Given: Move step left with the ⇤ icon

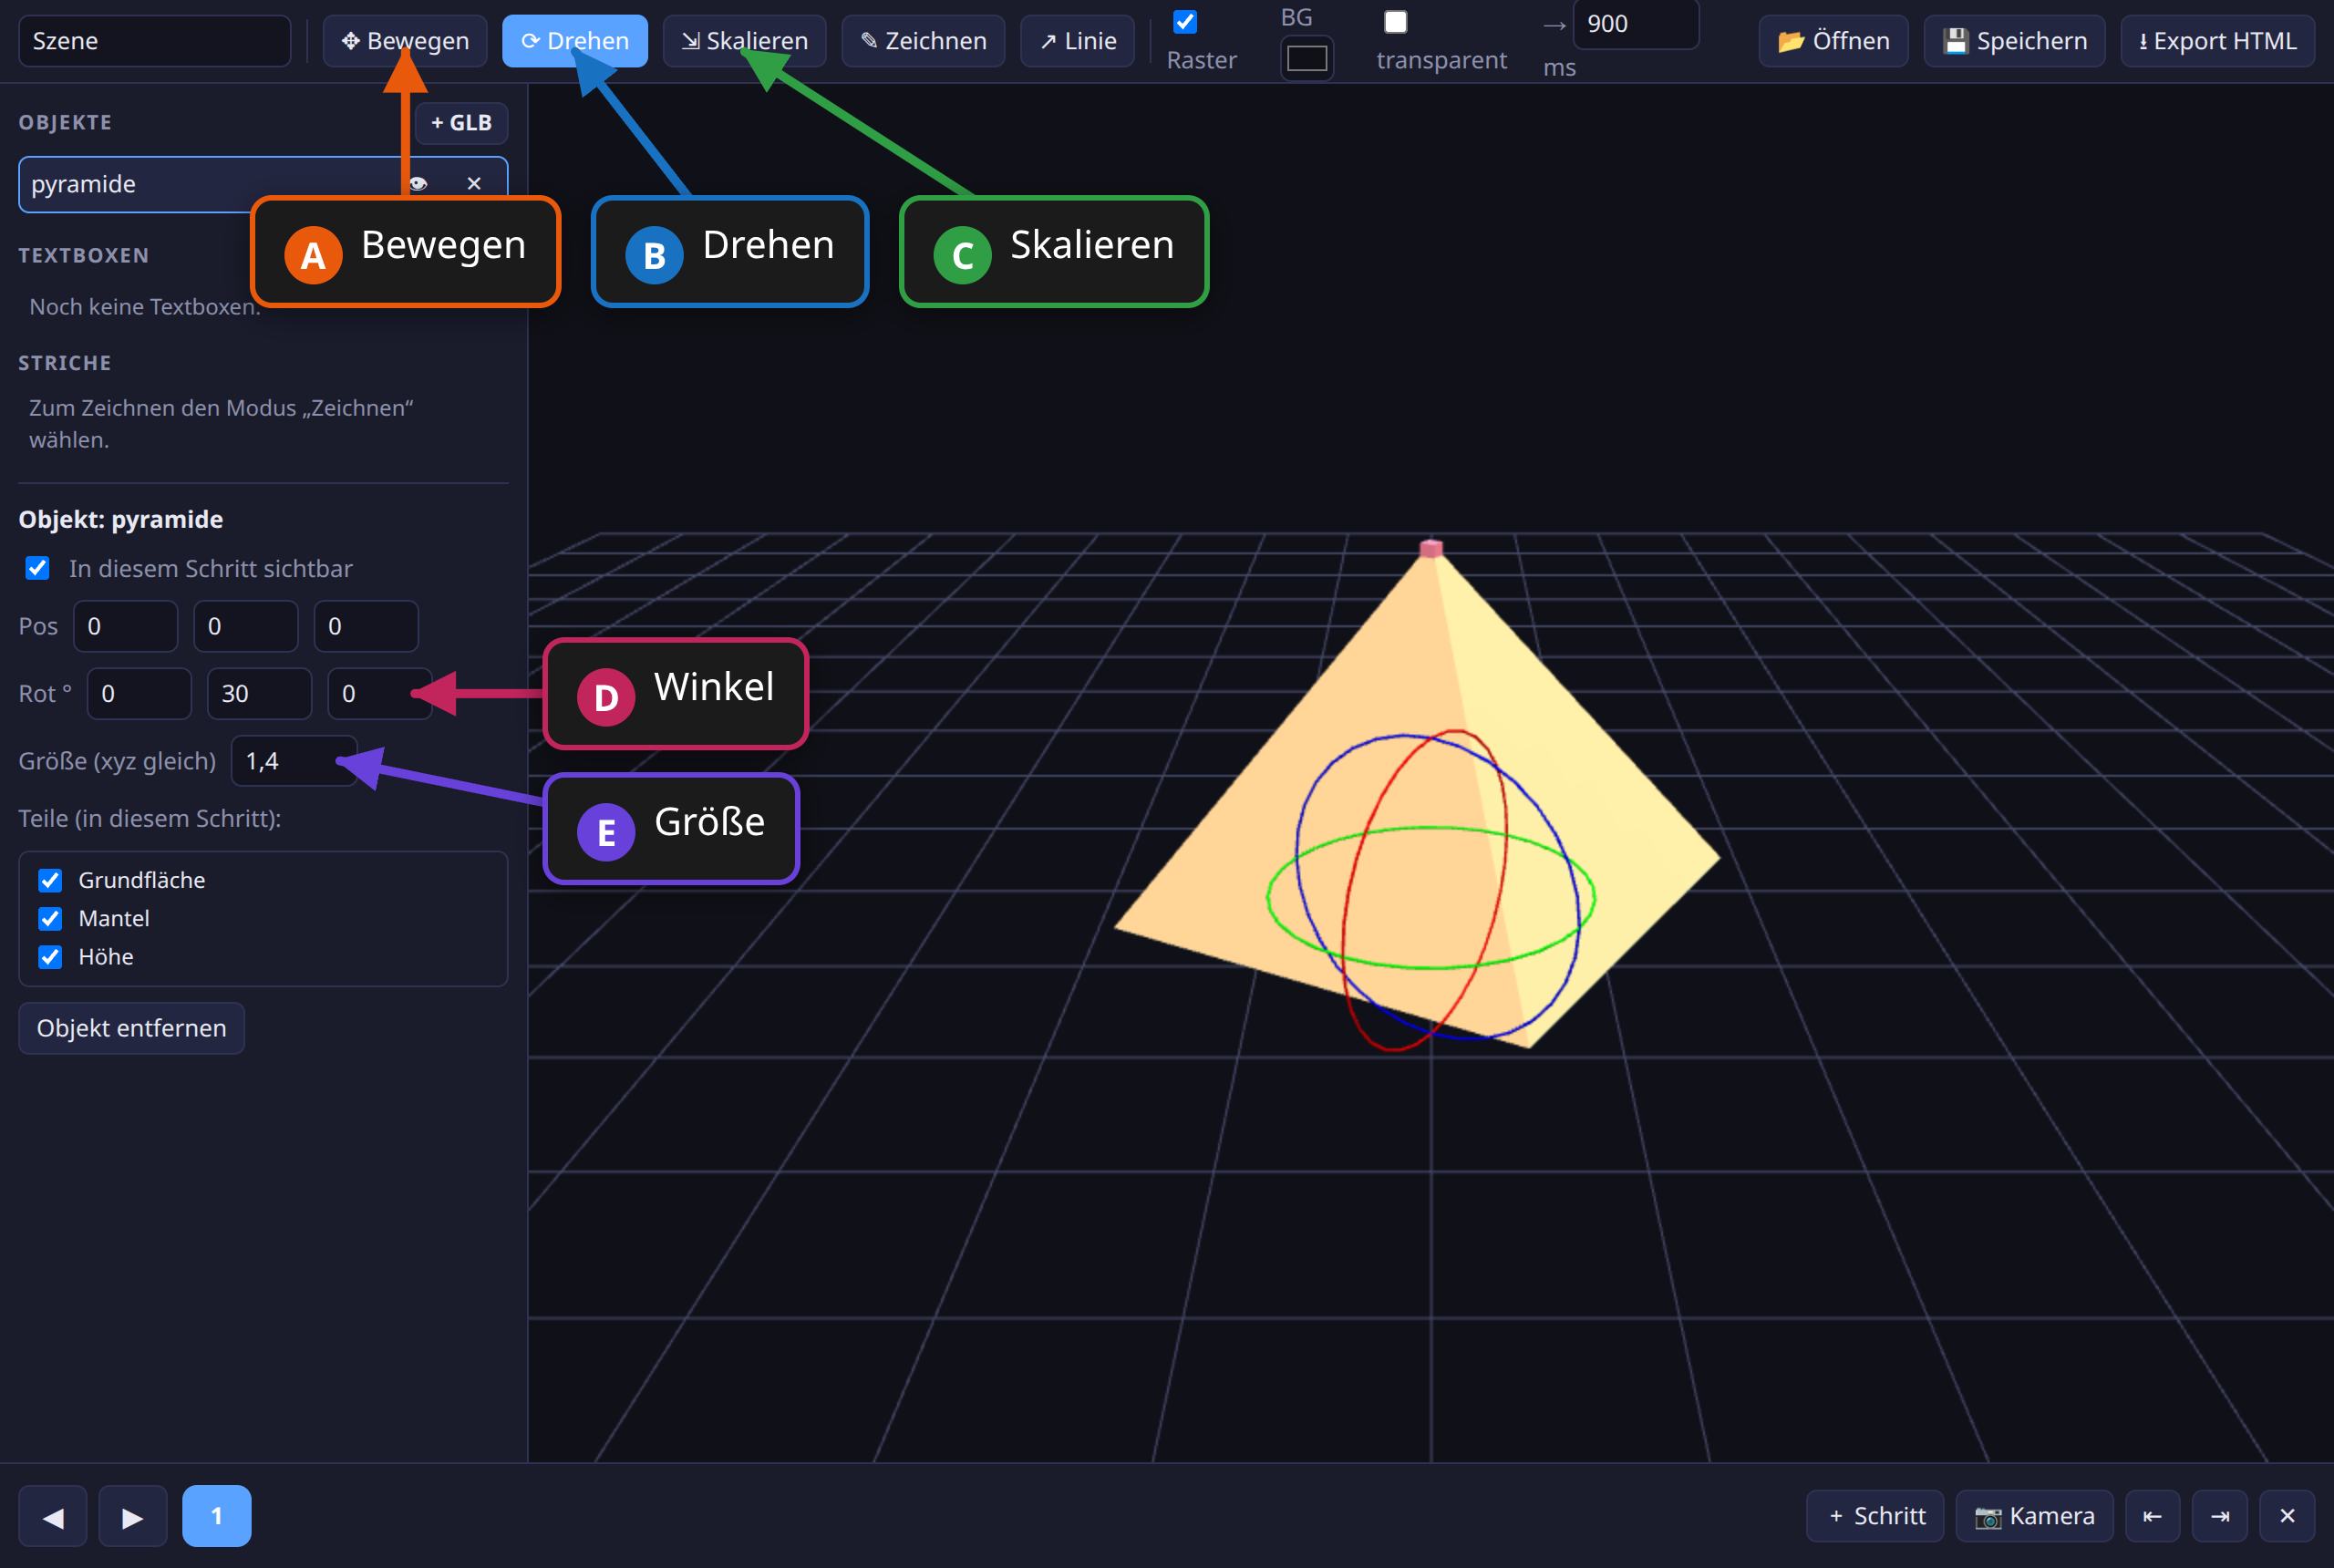Looking at the screenshot, I should pos(2152,1516).
